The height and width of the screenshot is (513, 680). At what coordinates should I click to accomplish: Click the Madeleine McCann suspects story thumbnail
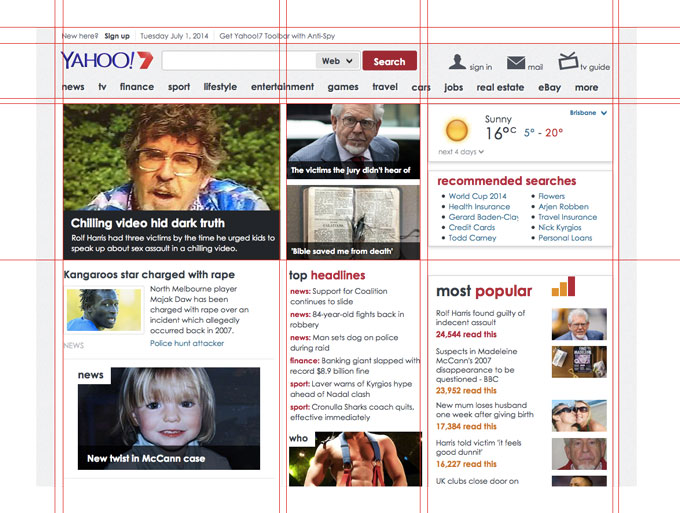point(579,362)
